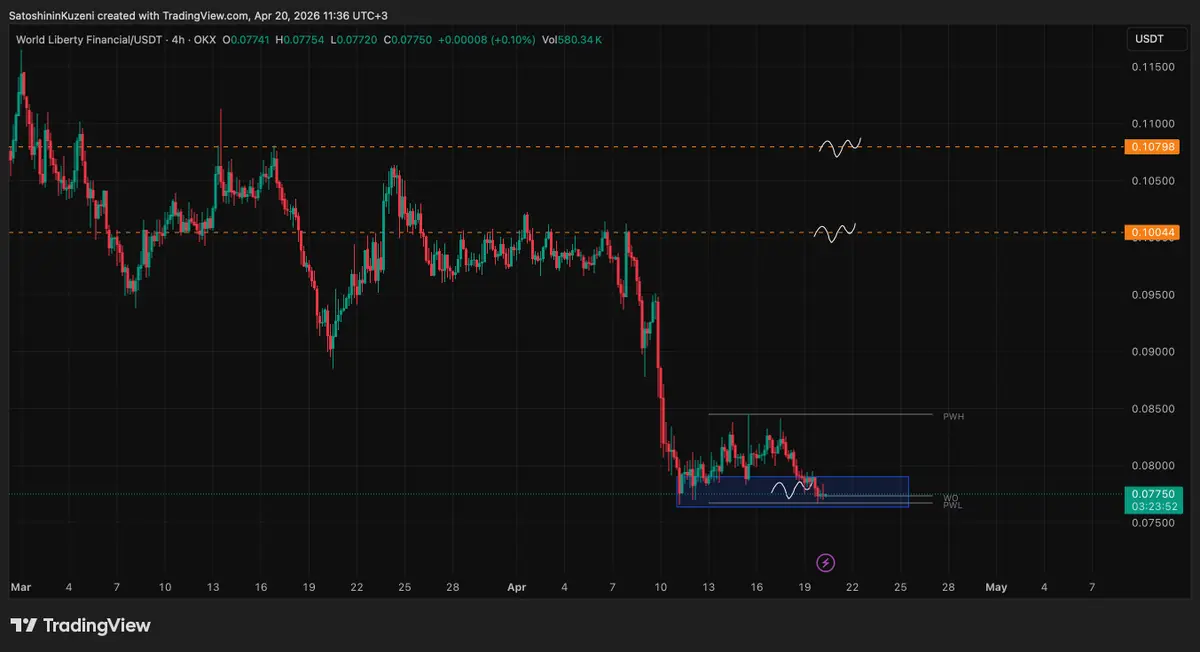This screenshot has height=652, width=1200.
Task: Click the WO level label
Action: point(950,497)
